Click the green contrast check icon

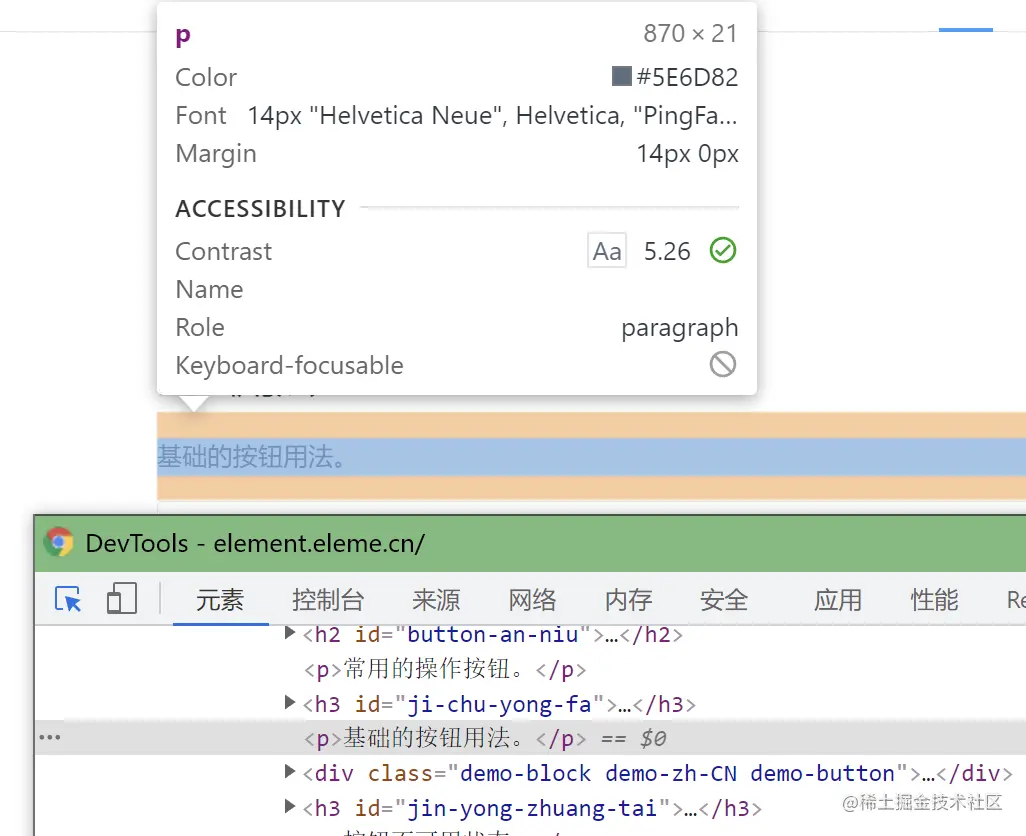pyautogui.click(x=723, y=251)
